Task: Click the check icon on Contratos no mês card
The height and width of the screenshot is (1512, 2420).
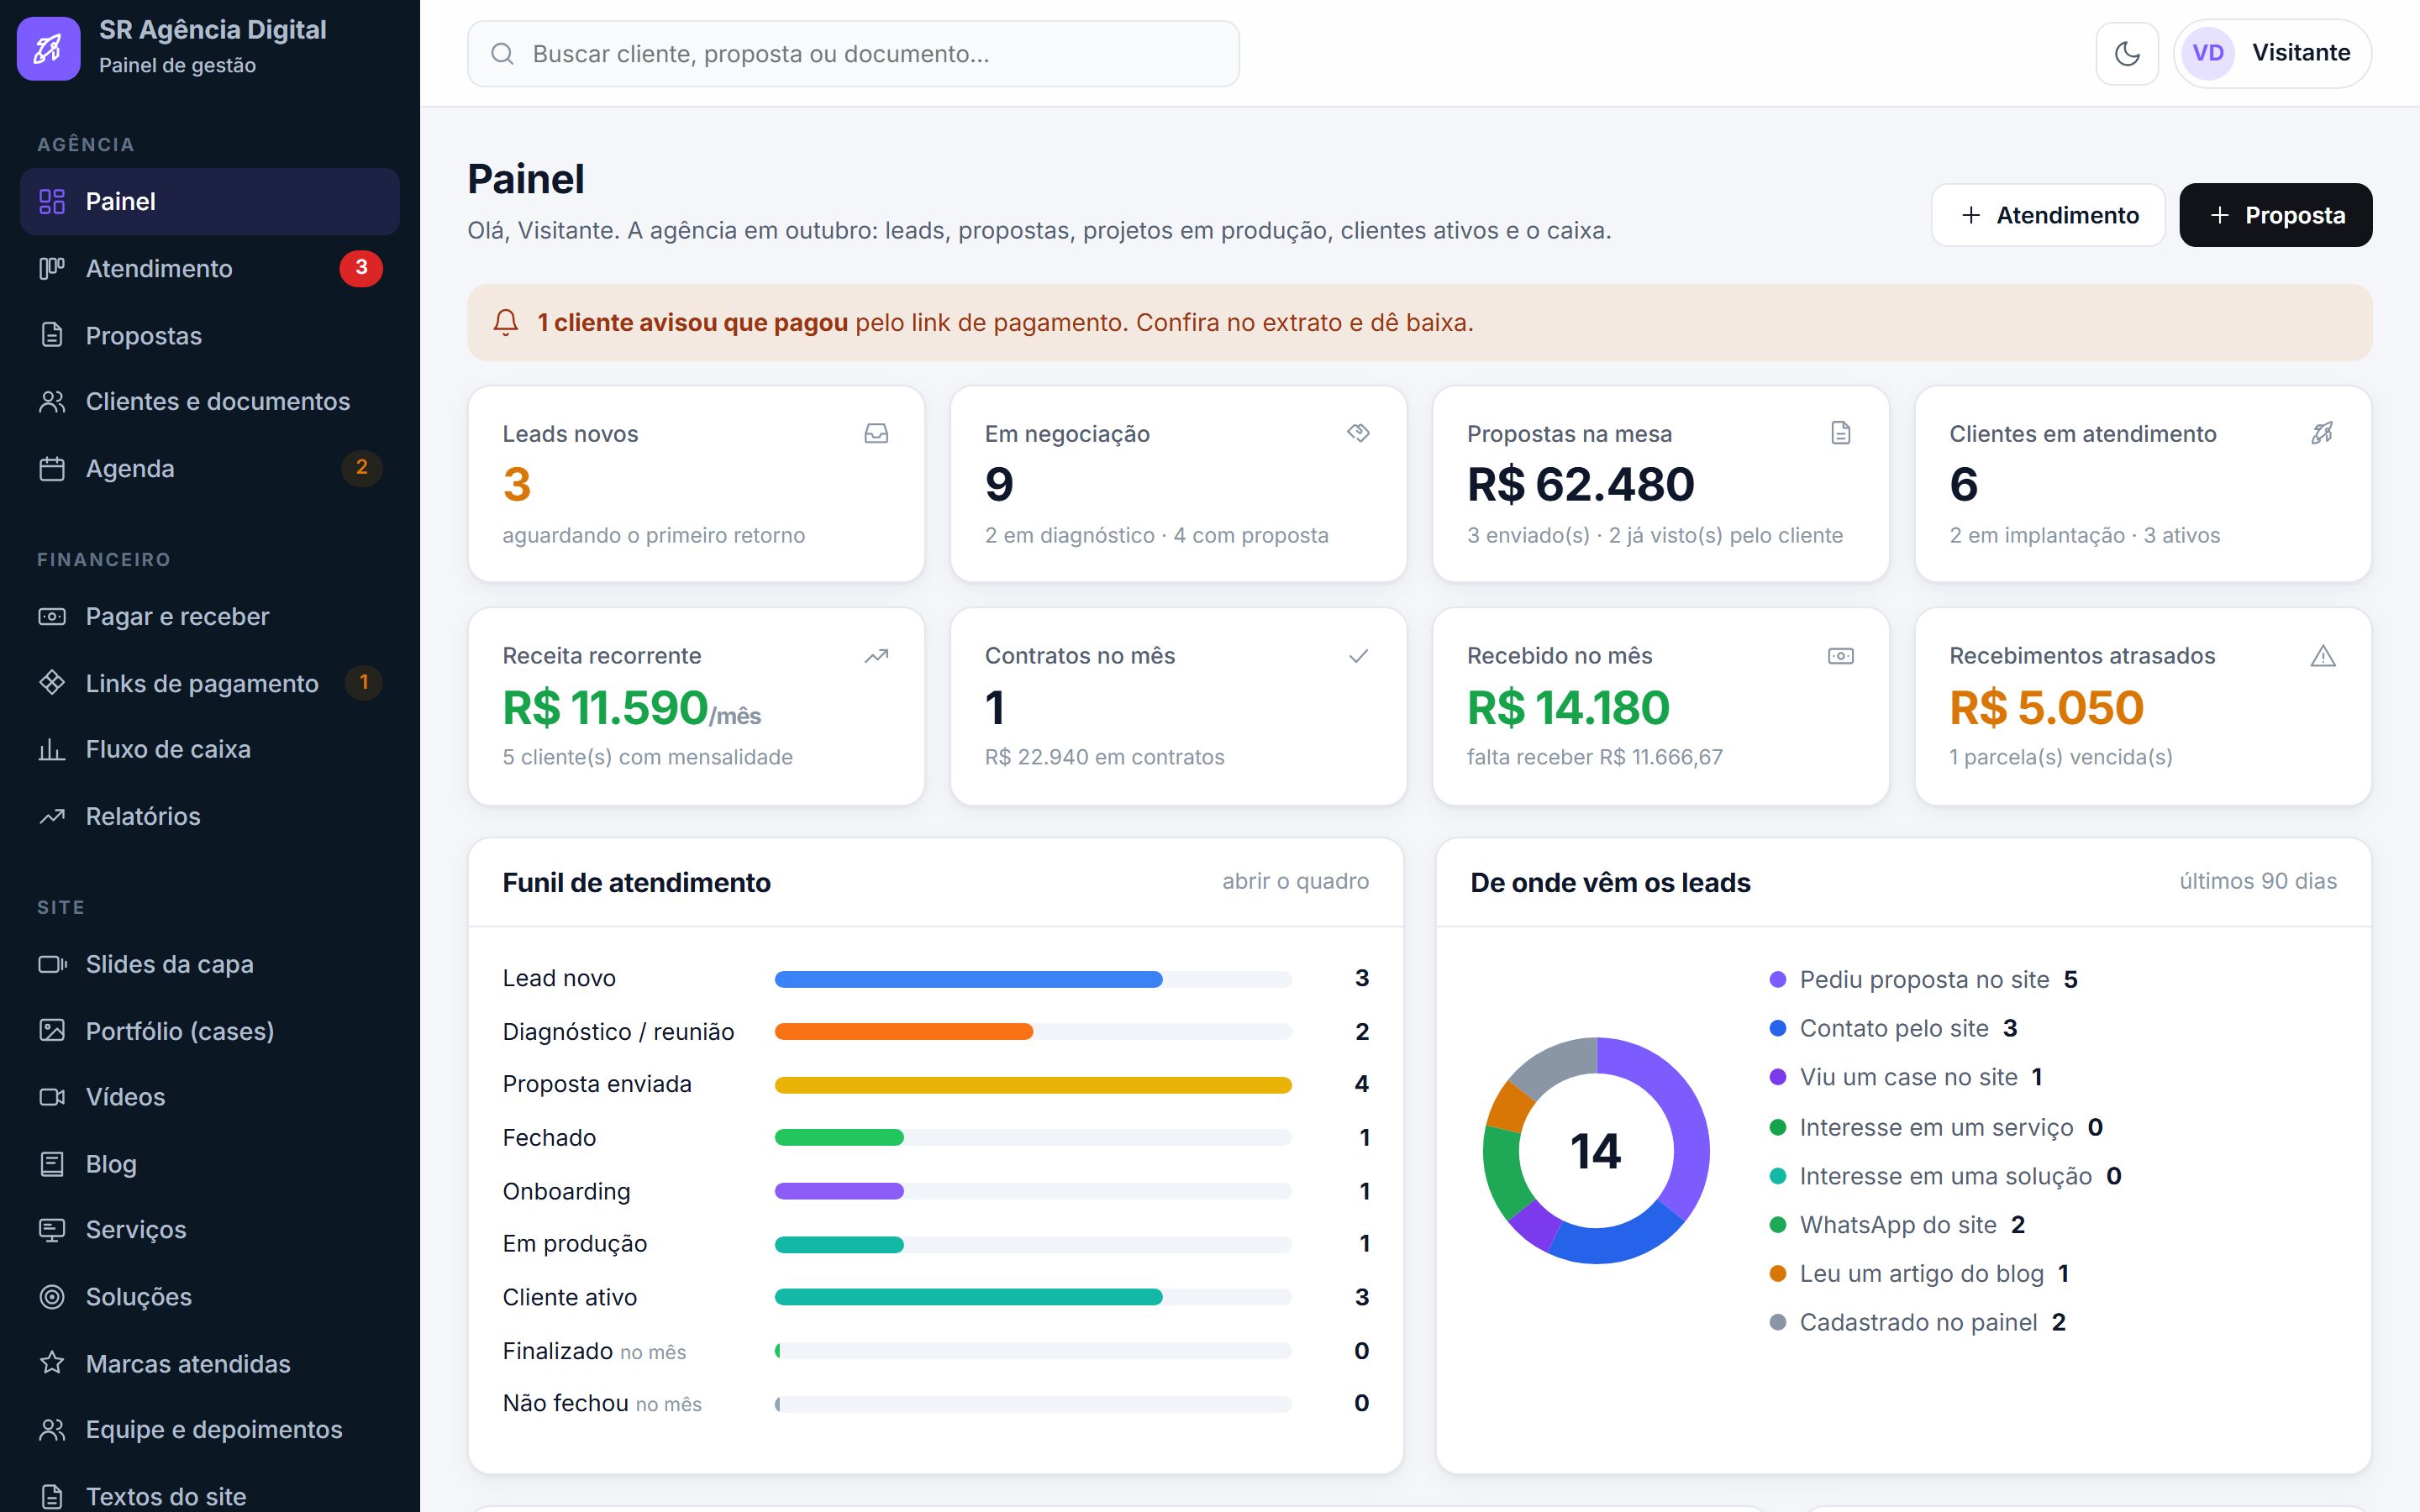Action: click(x=1358, y=656)
